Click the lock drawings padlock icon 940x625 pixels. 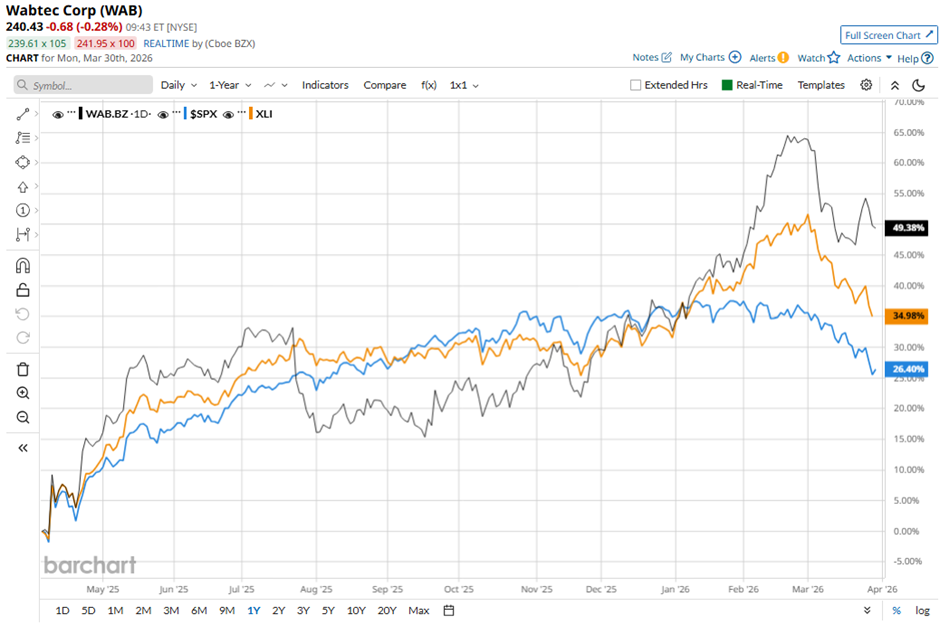23,290
